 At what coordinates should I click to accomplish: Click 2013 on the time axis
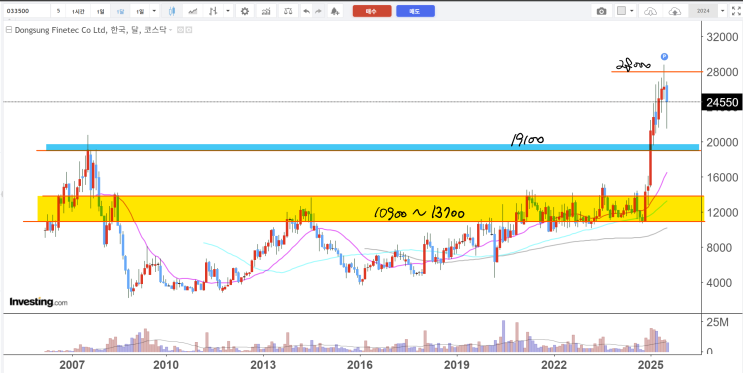coord(263,365)
